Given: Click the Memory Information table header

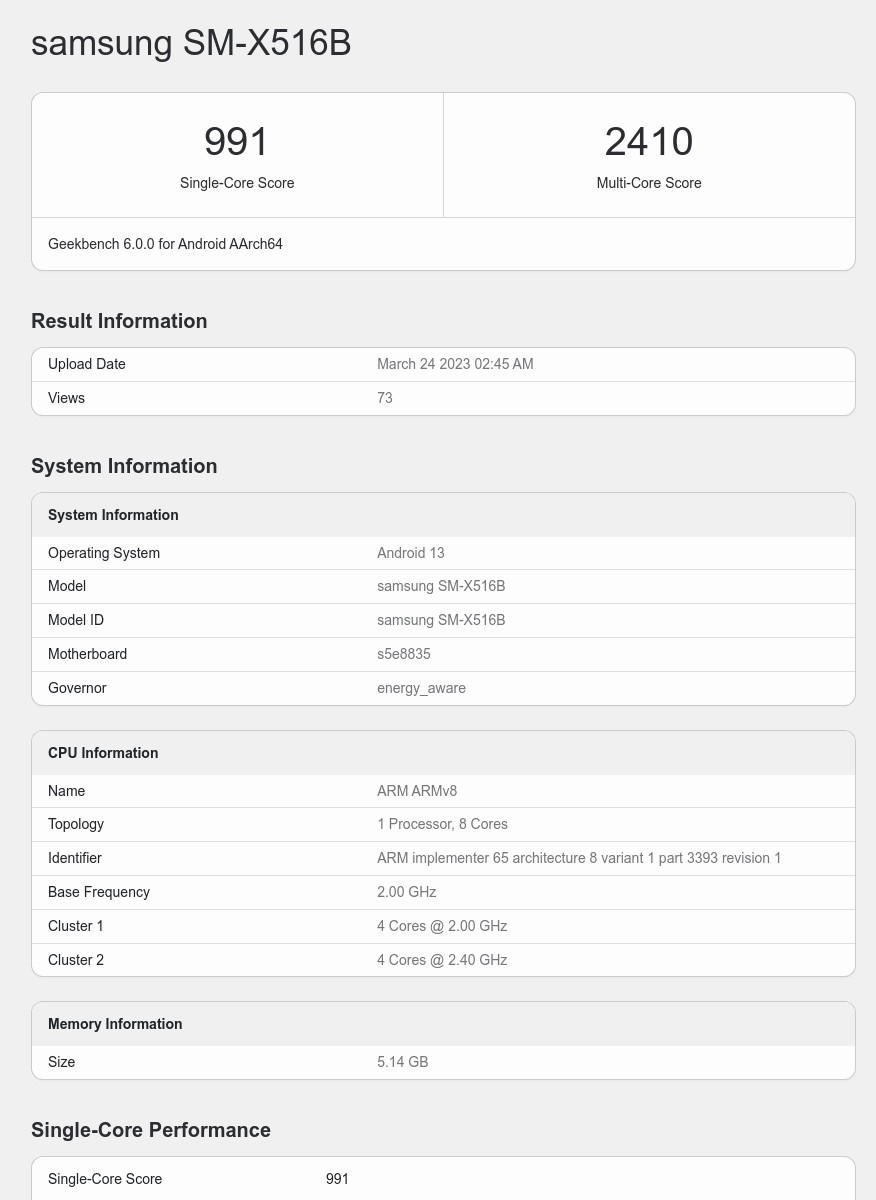Looking at the screenshot, I should 115,1024.
